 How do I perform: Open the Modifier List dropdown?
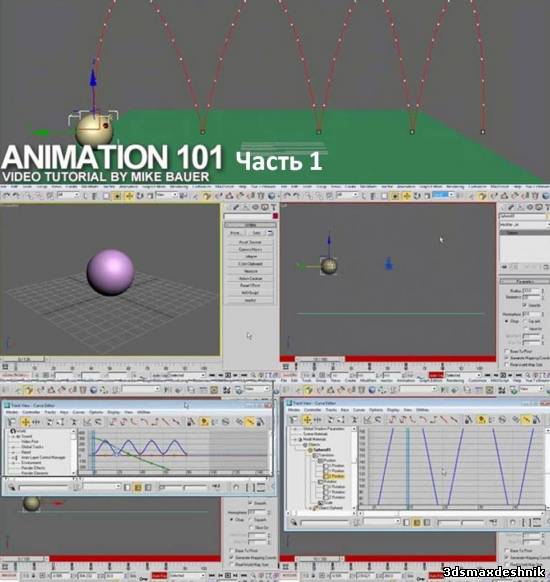coord(524,225)
